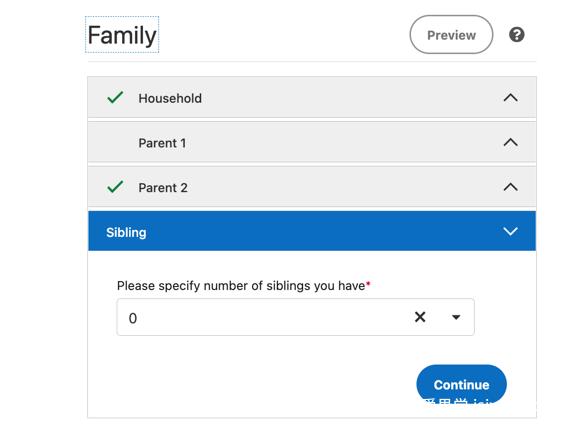Select the Household section header
Screen dimensions: 569x428
pyautogui.click(x=312, y=97)
